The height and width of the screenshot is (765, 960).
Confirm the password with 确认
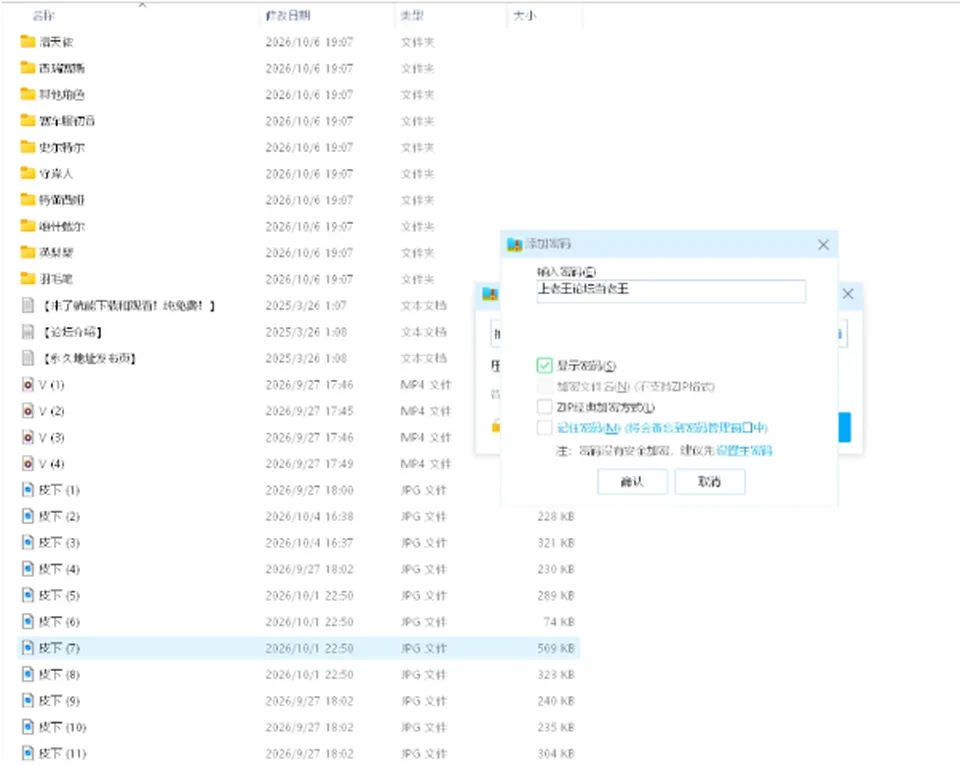tap(632, 482)
